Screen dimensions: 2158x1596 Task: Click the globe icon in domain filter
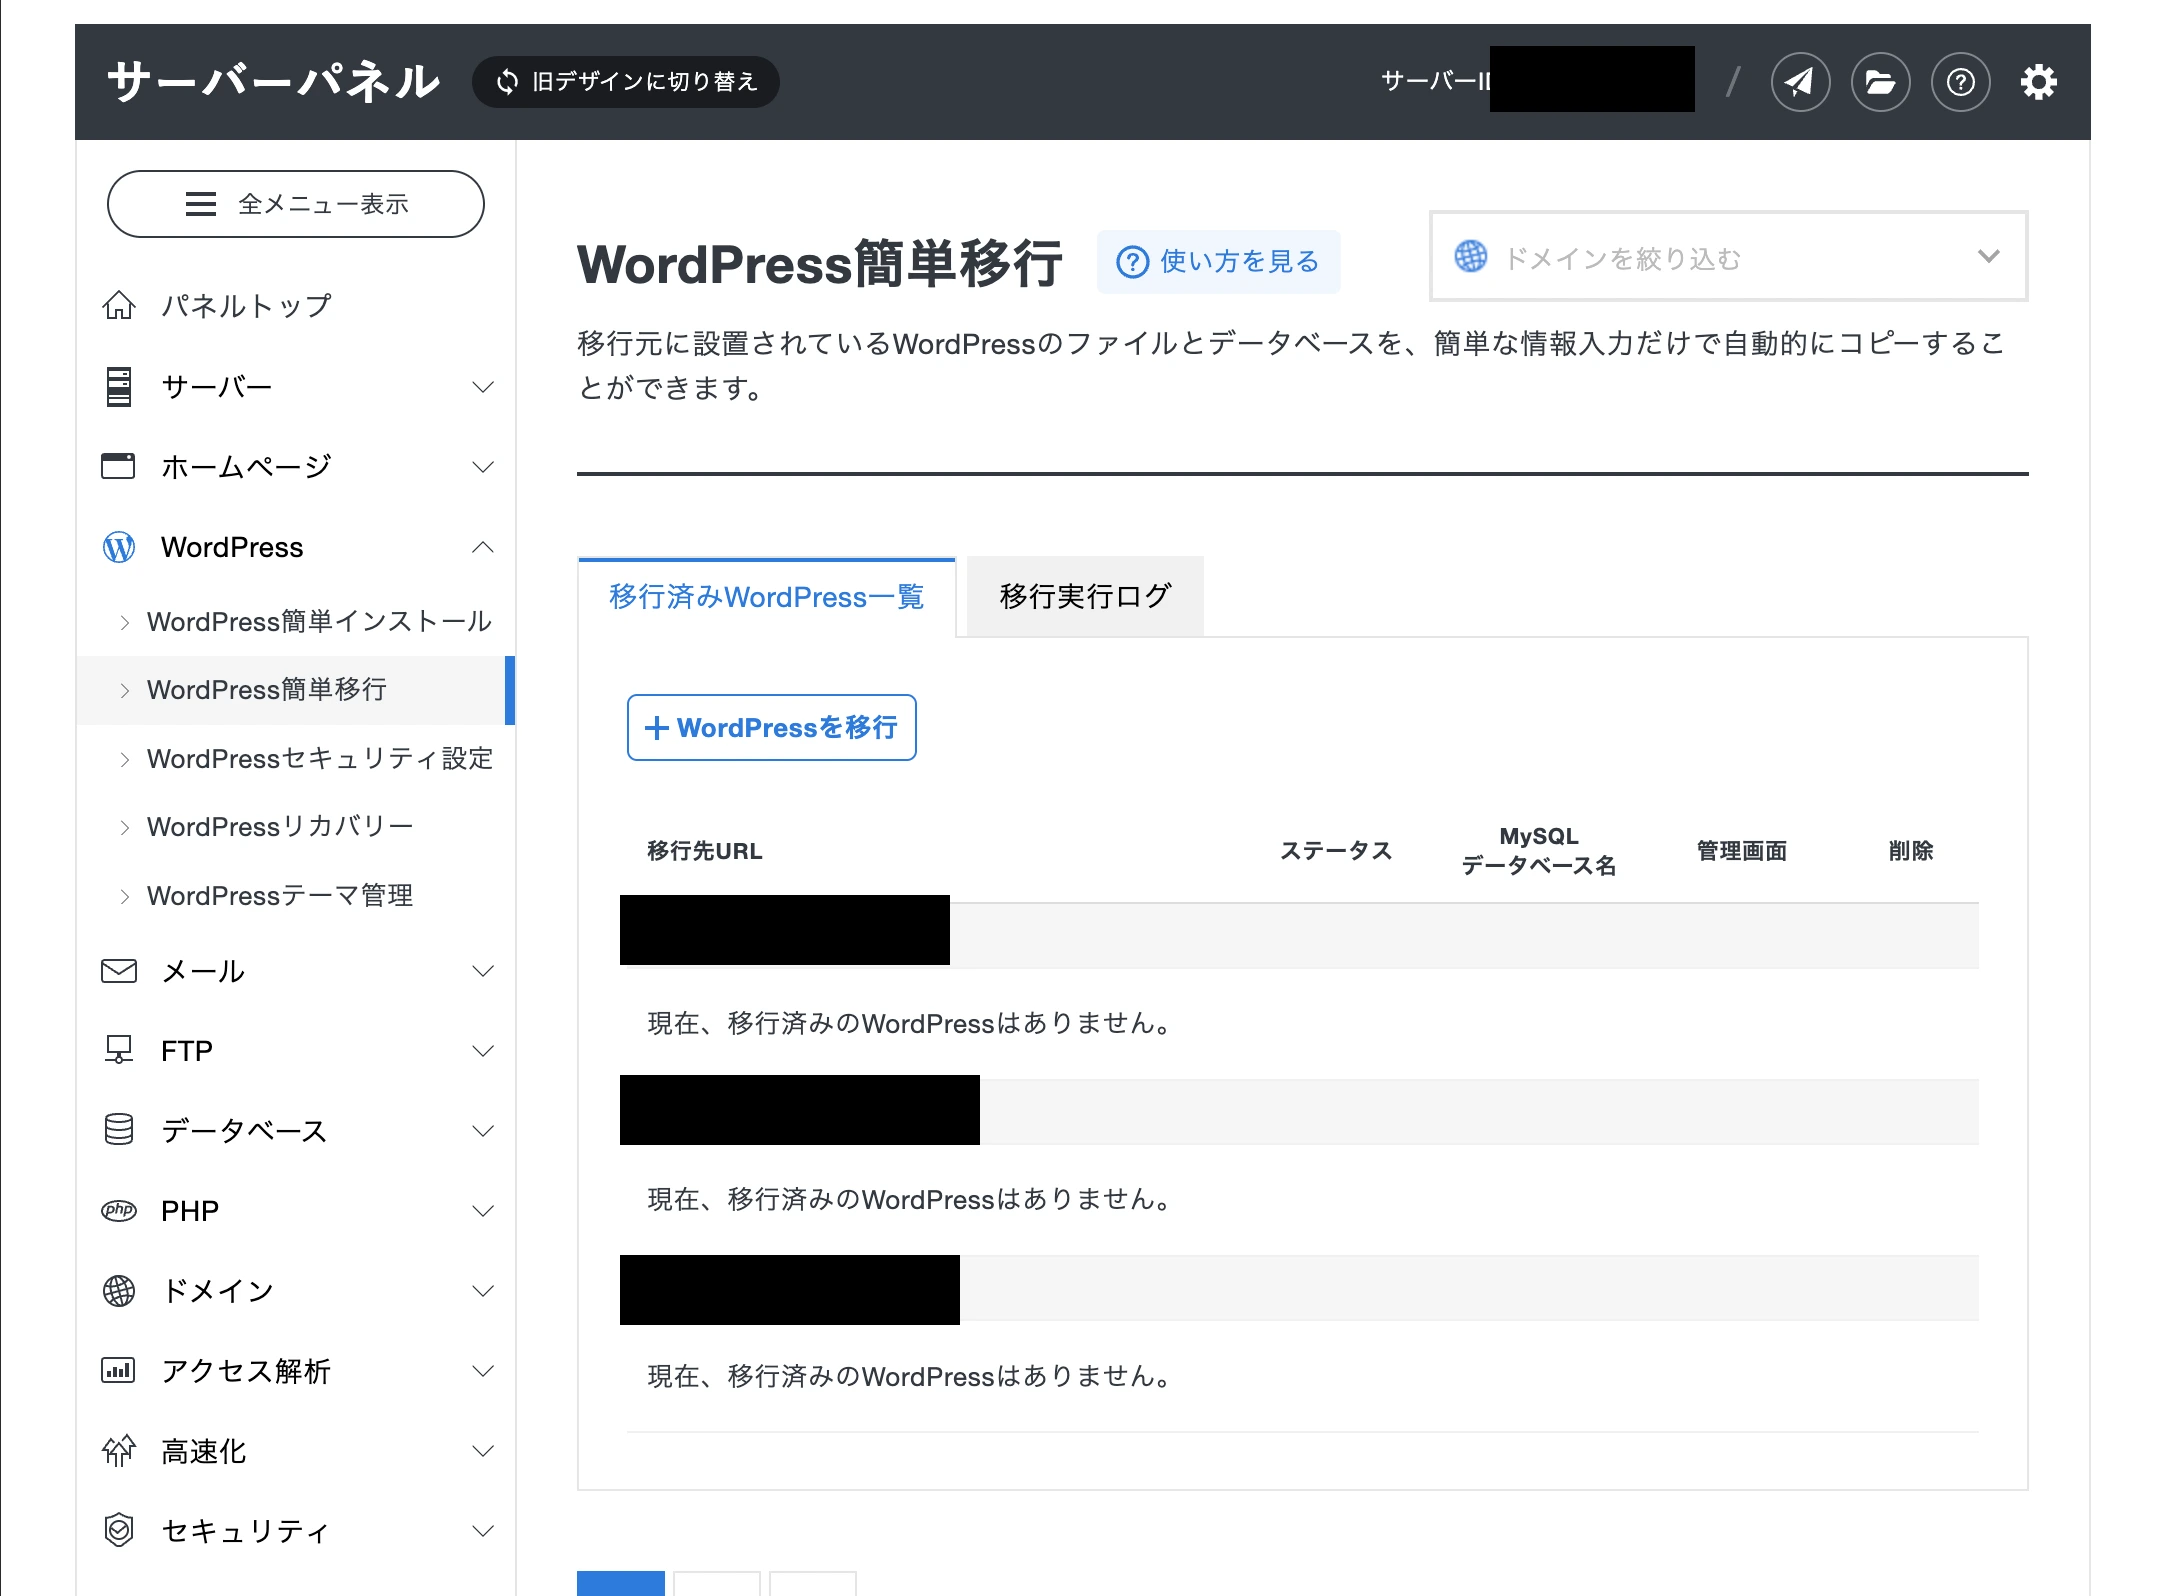[1470, 256]
